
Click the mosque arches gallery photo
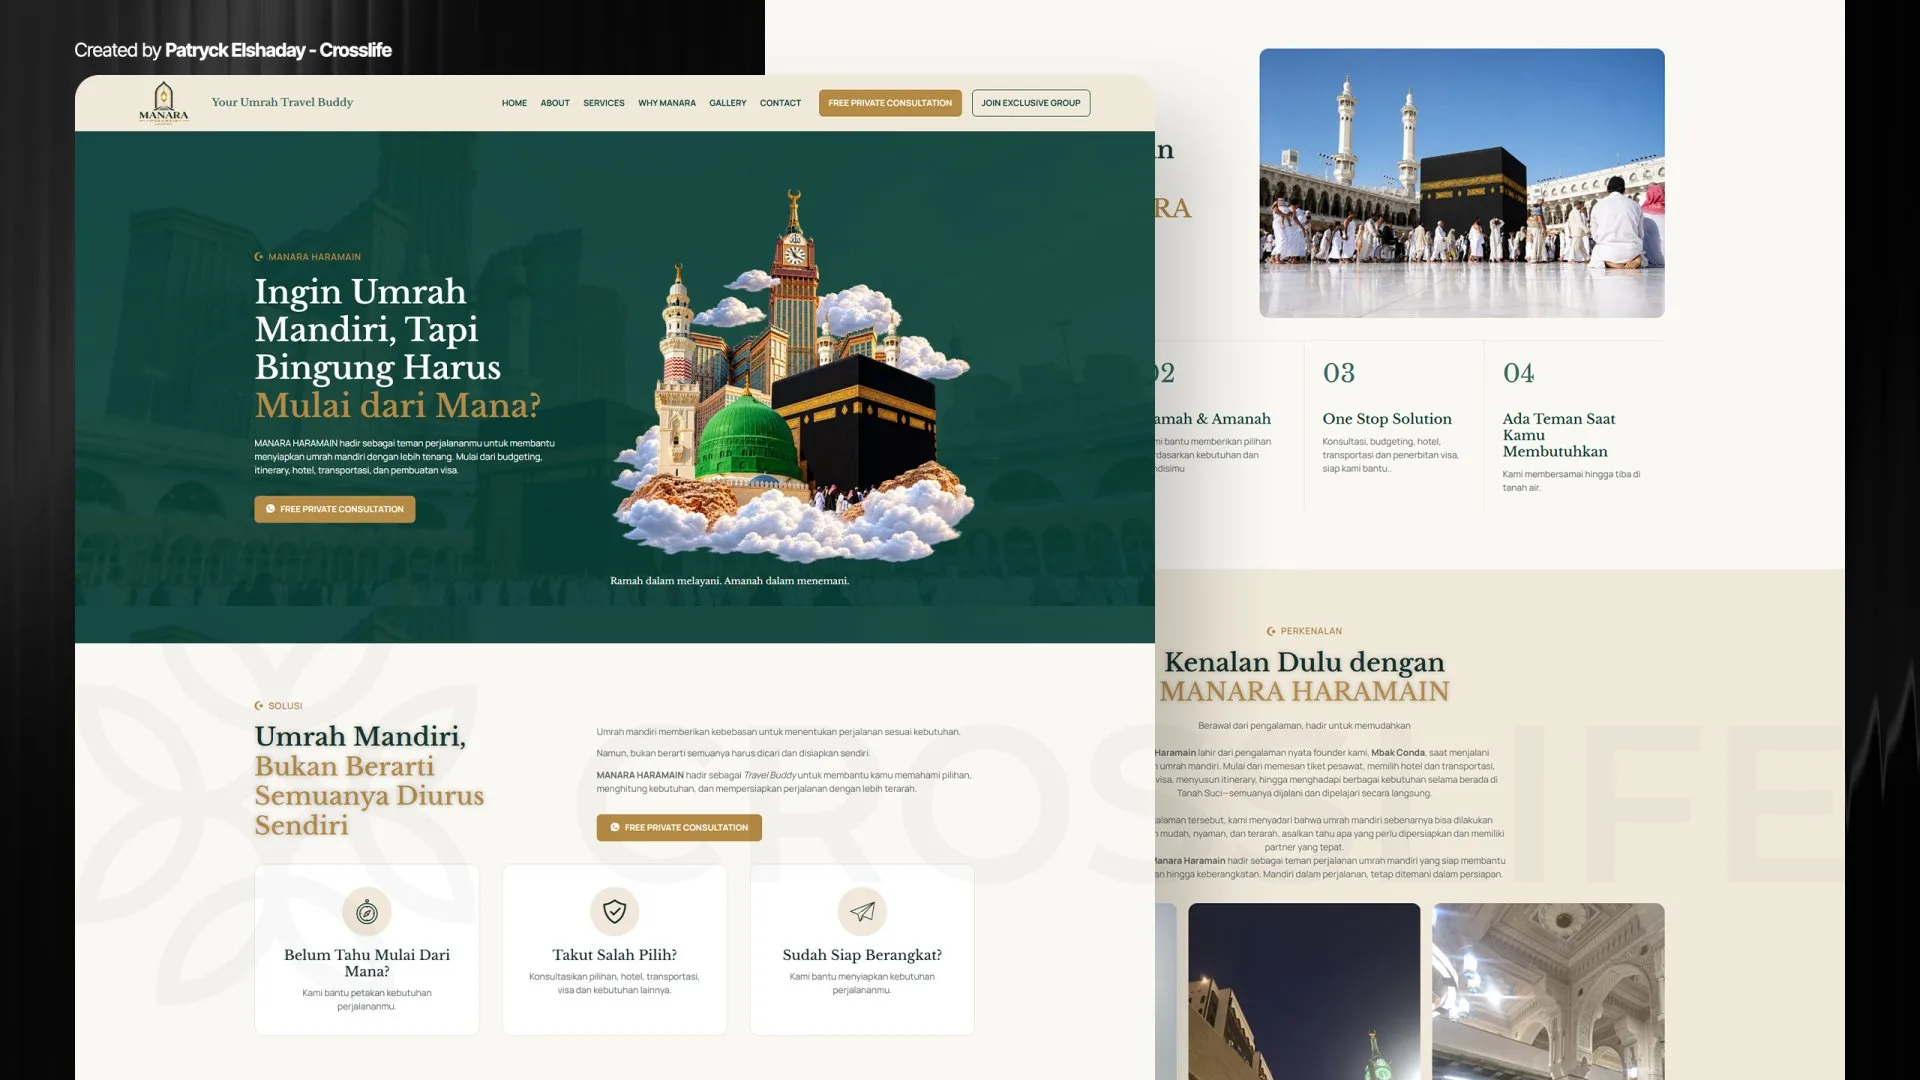coord(1548,991)
